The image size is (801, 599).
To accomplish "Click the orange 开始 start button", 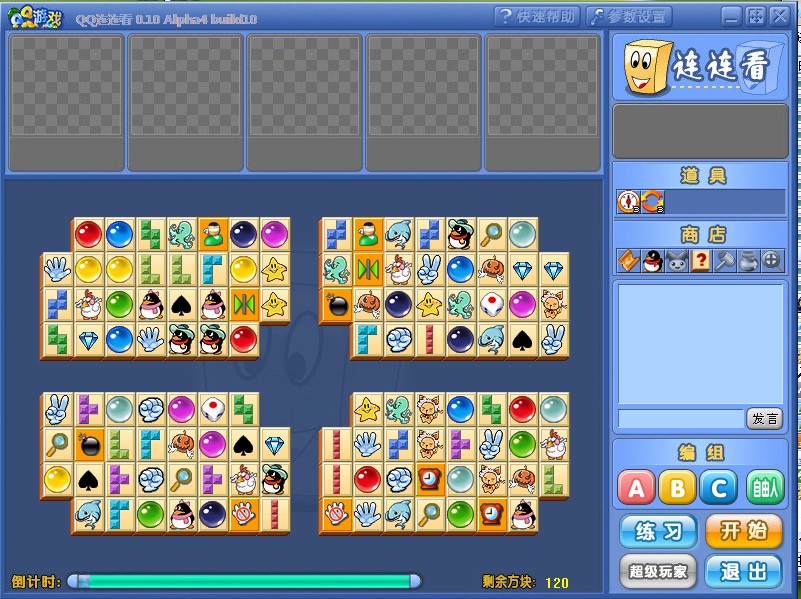I will (744, 532).
